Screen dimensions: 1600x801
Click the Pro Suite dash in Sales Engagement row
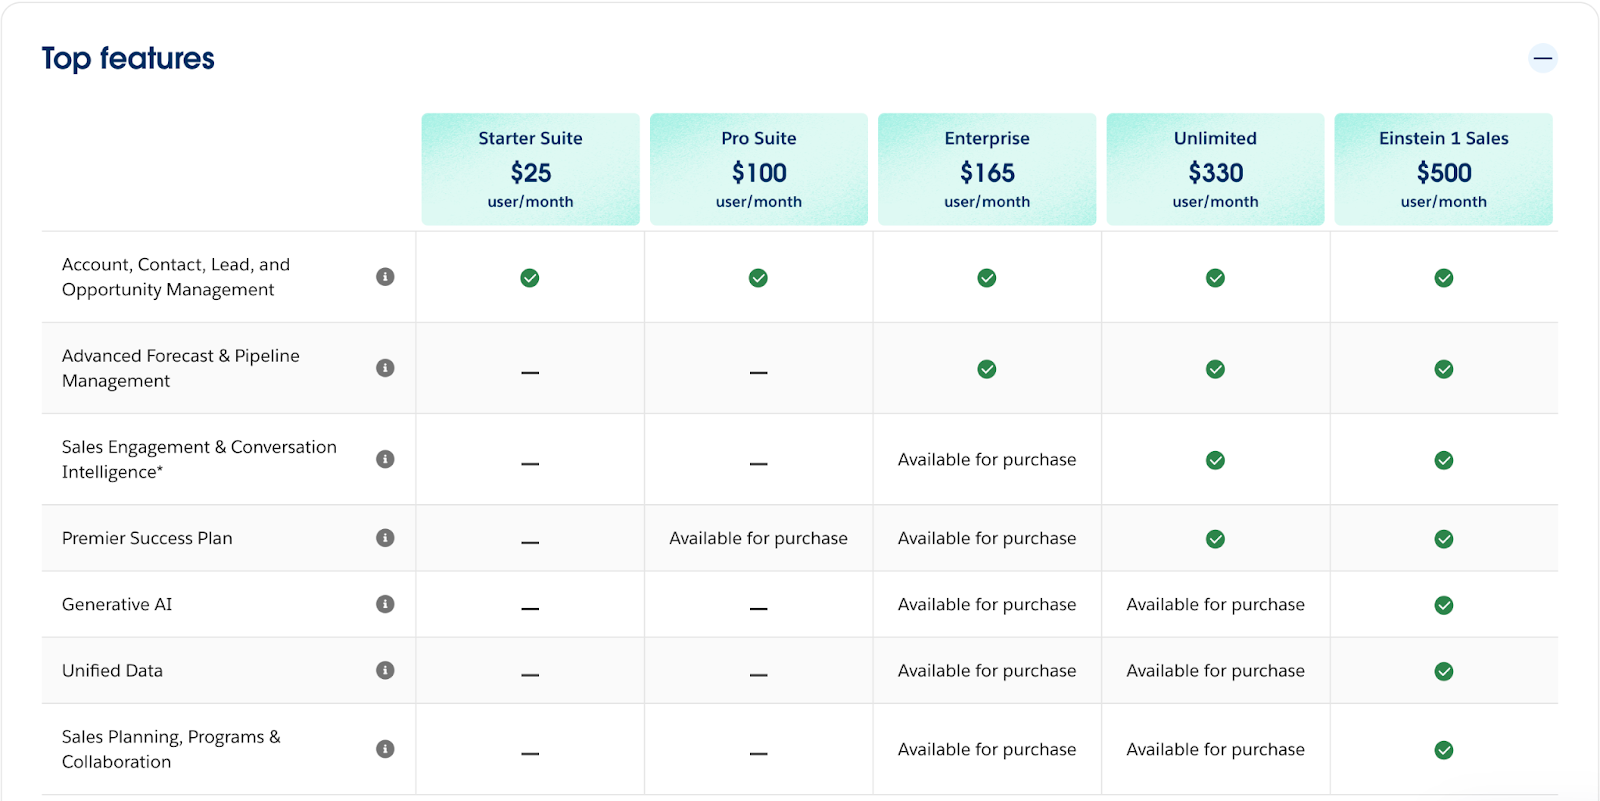pos(759,463)
